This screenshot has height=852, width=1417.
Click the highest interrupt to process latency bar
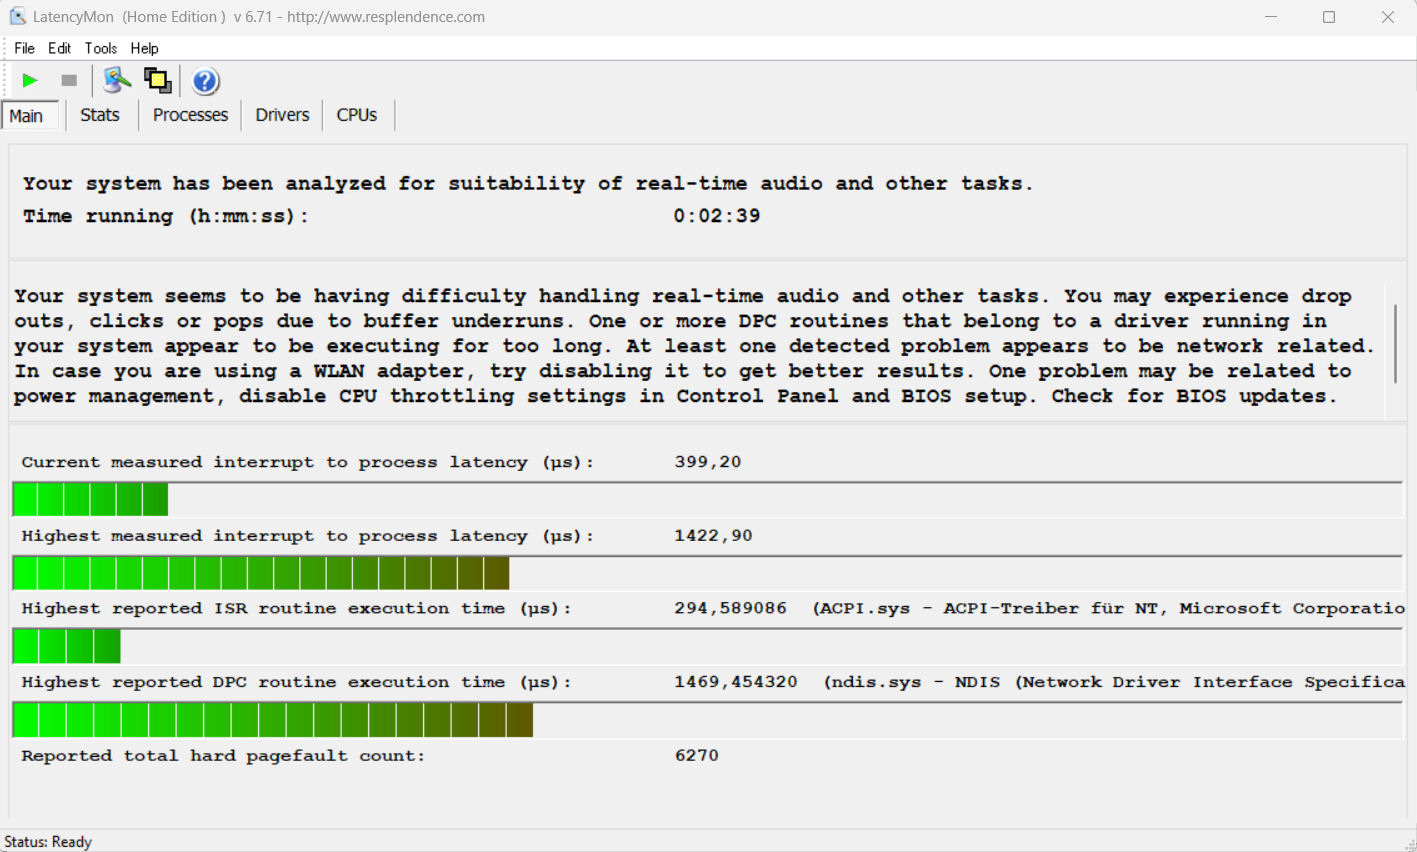click(x=707, y=573)
